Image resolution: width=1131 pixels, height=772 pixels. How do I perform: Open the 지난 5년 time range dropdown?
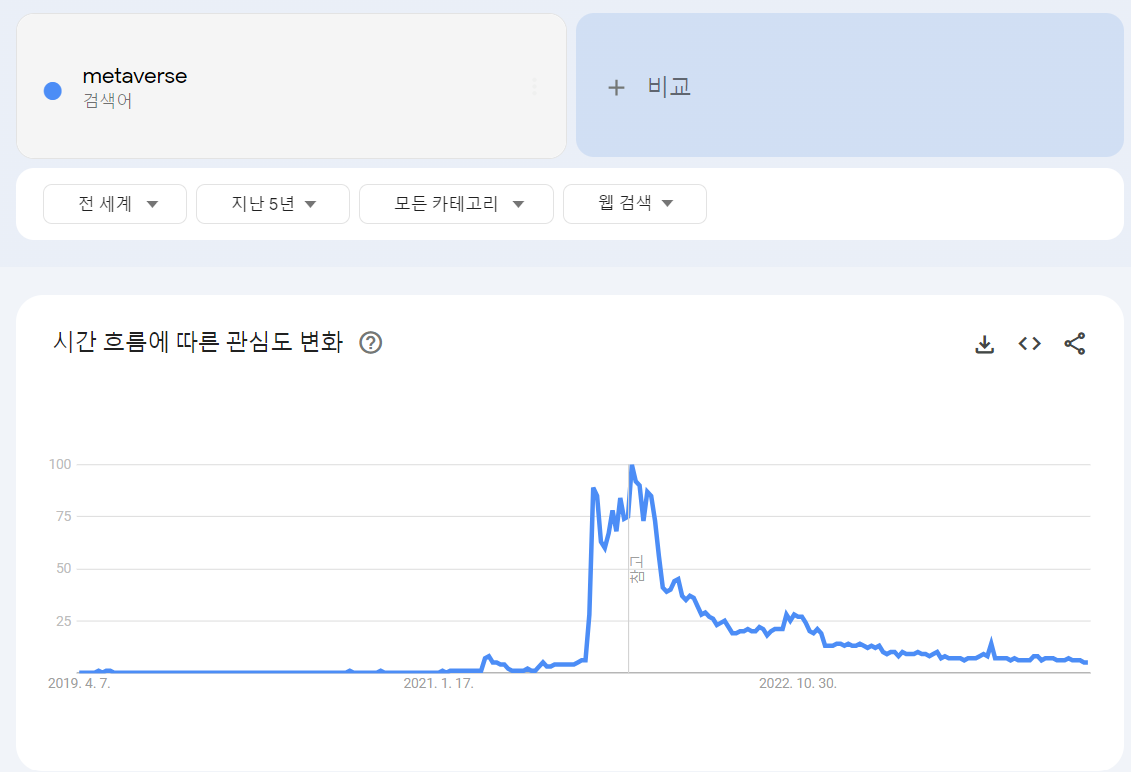click(x=272, y=203)
